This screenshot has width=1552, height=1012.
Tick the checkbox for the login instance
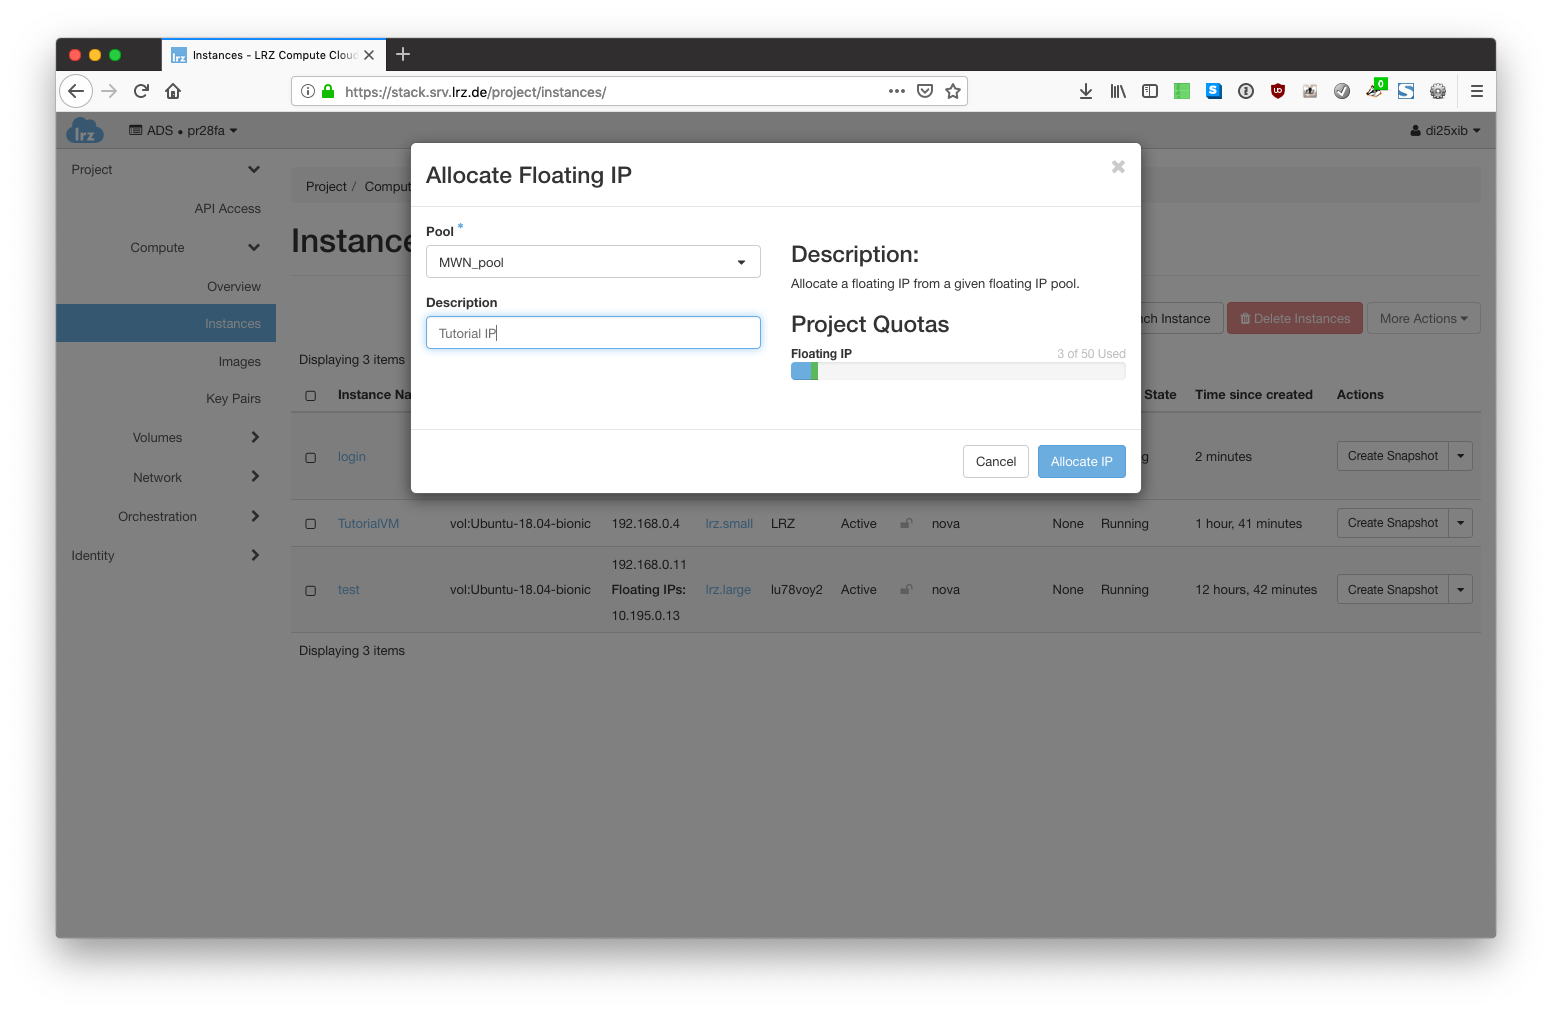point(311,457)
